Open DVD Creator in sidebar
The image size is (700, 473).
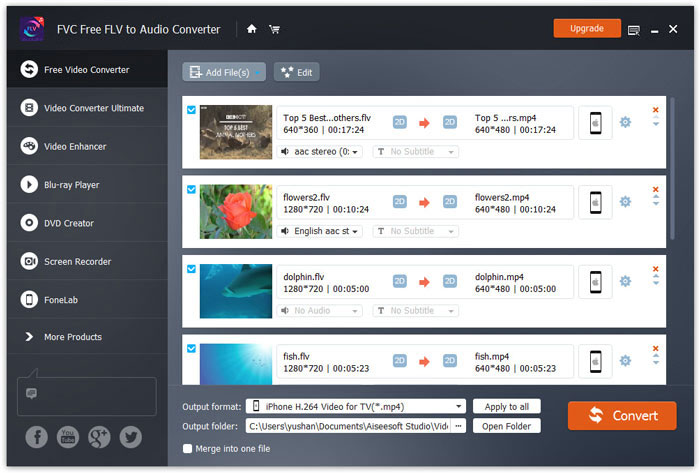(87, 223)
